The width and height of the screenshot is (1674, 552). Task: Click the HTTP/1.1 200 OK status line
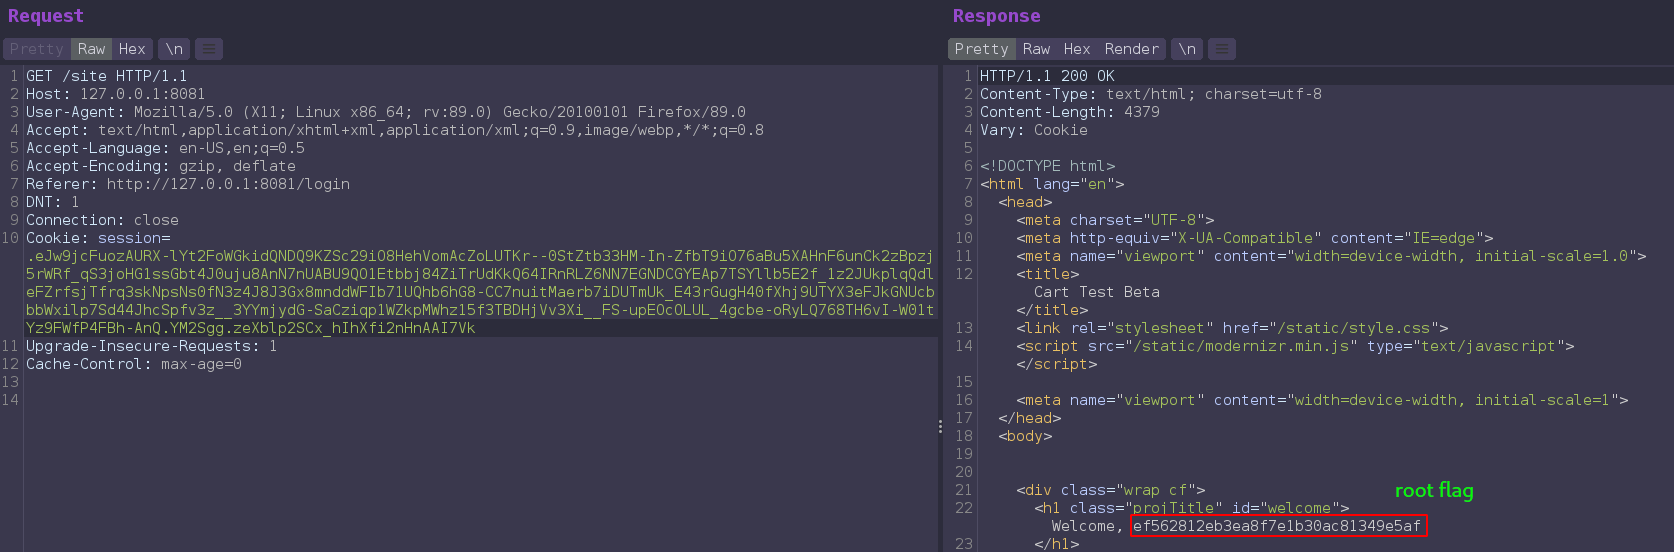pyautogui.click(x=1046, y=76)
